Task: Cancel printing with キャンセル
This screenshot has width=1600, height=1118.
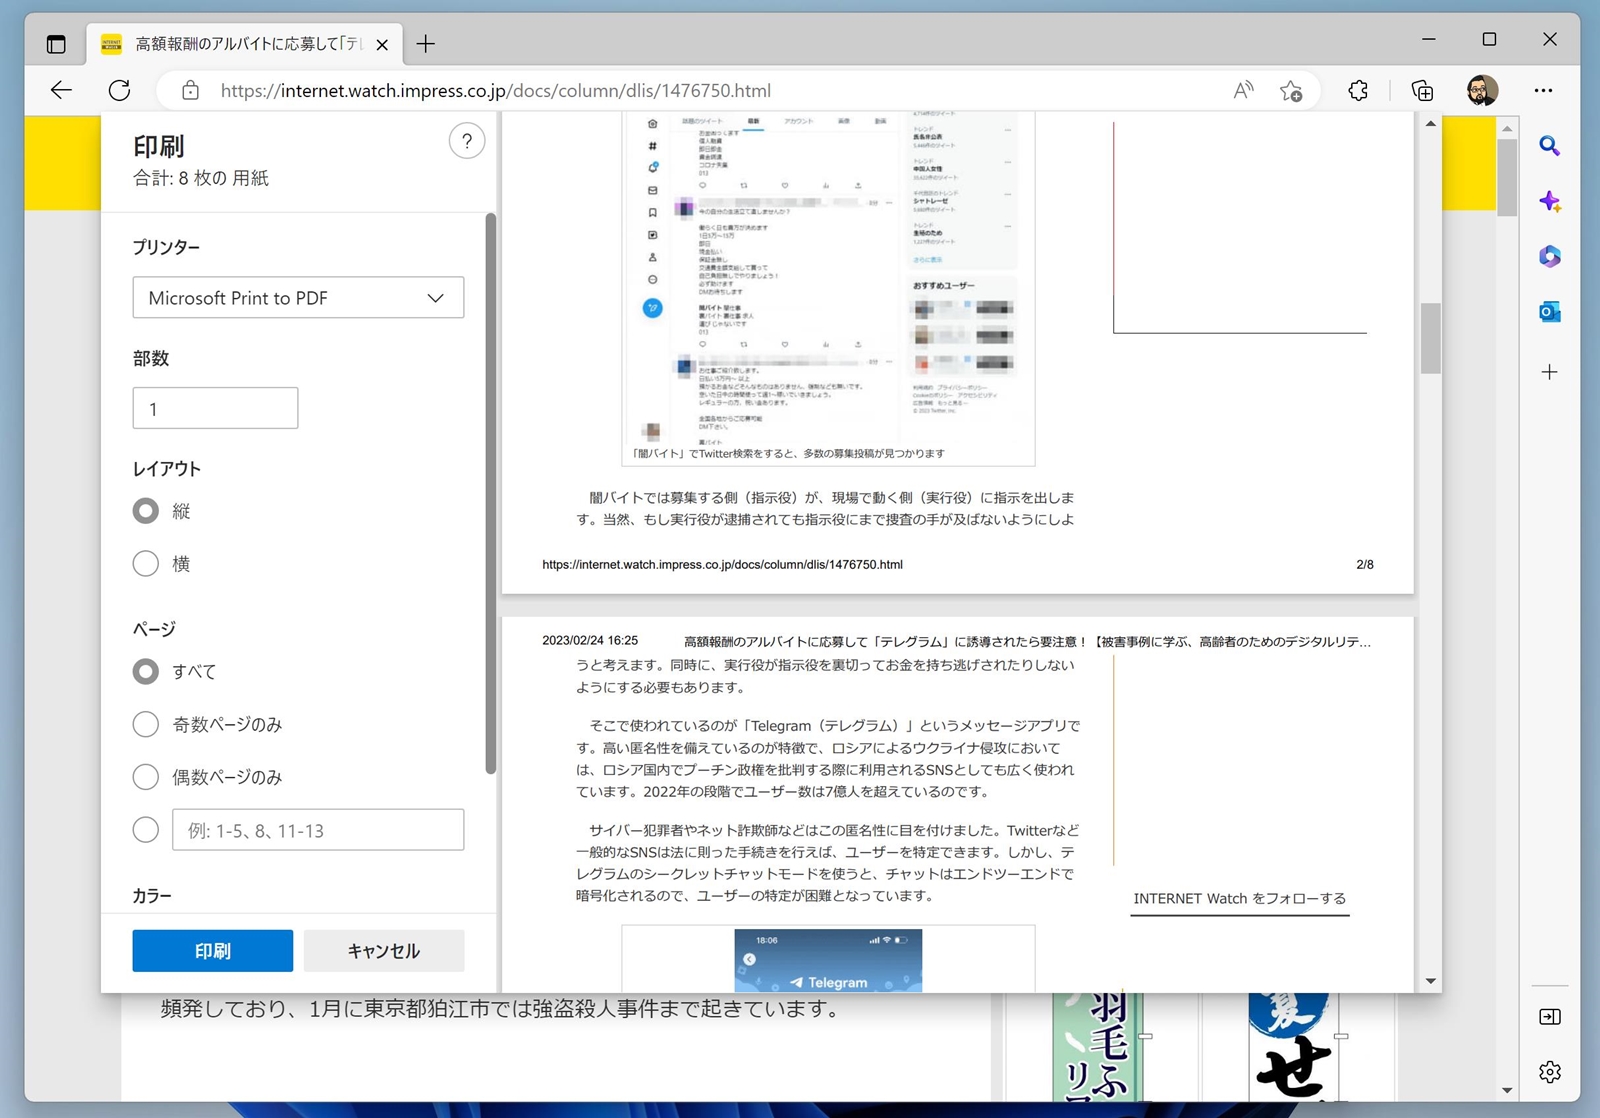Action: coord(383,950)
